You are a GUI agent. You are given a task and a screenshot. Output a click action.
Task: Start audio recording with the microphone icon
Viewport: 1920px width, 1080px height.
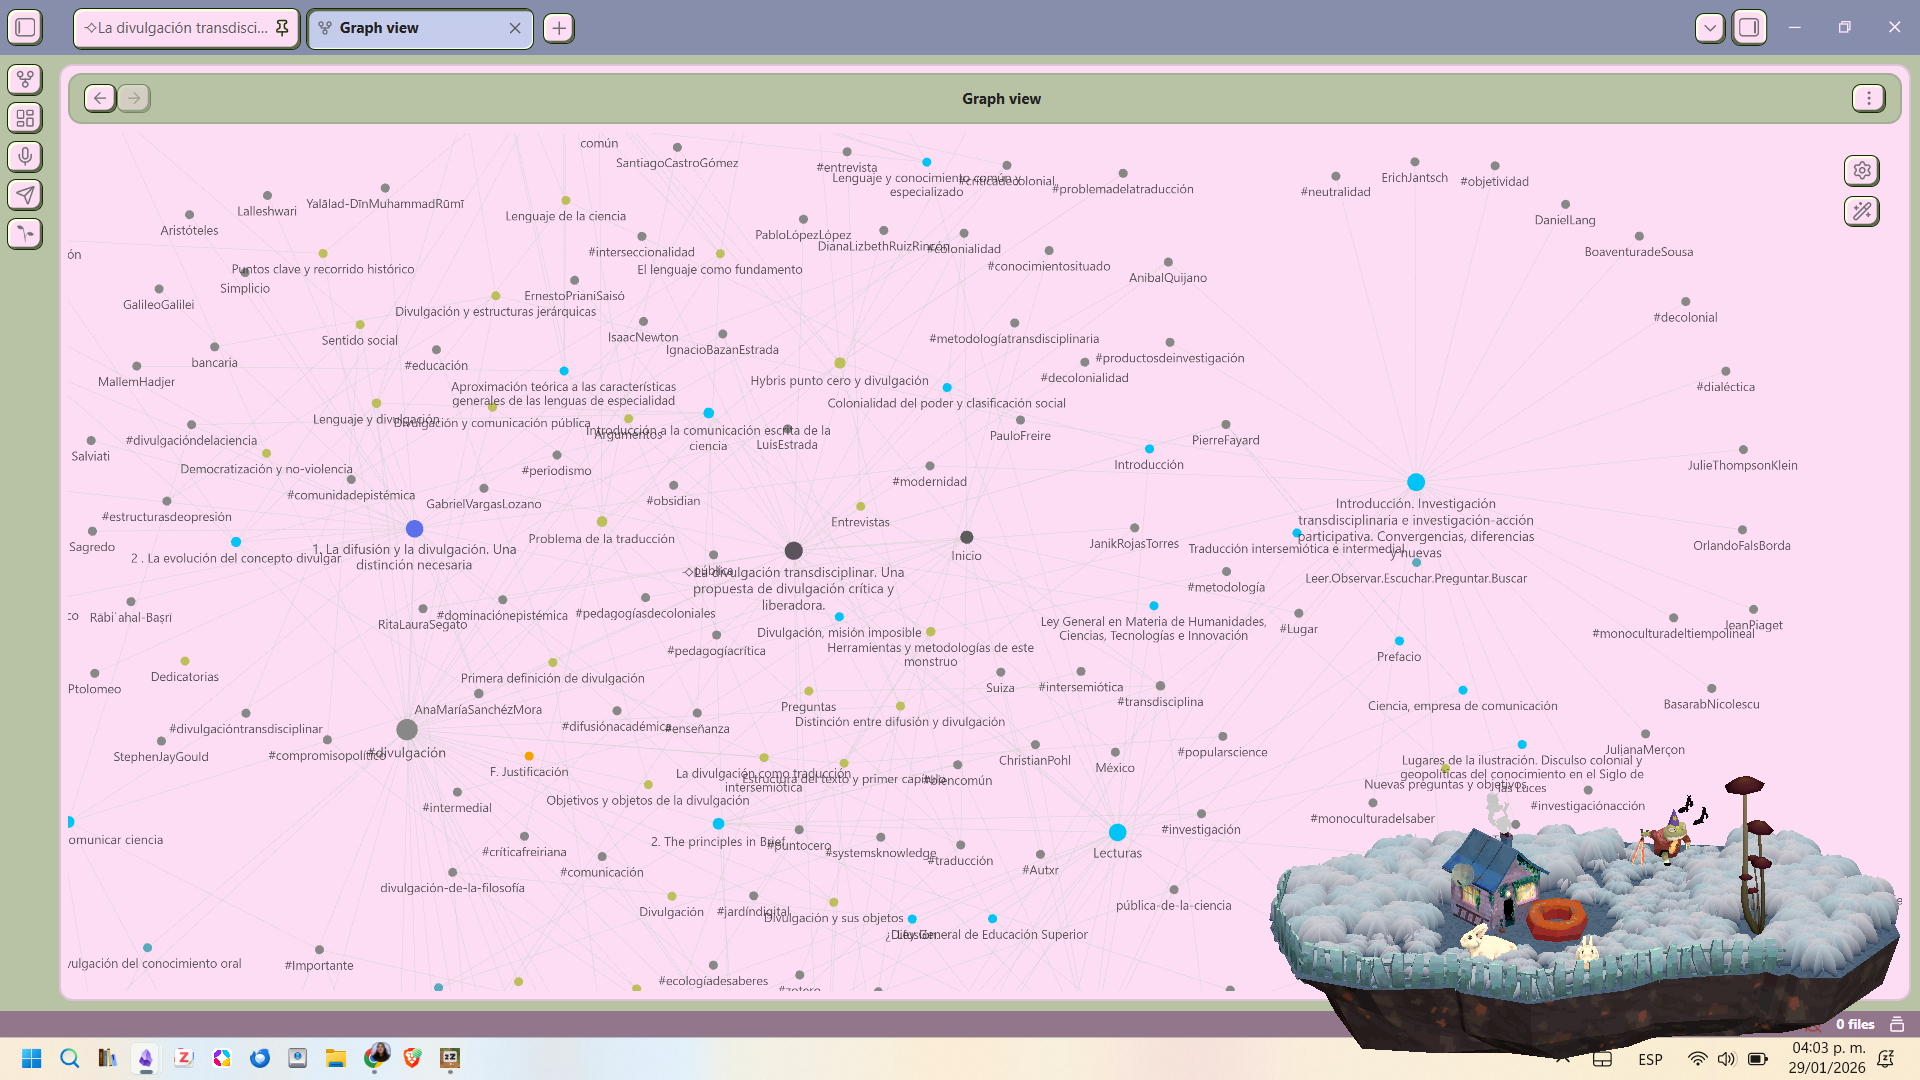24,156
